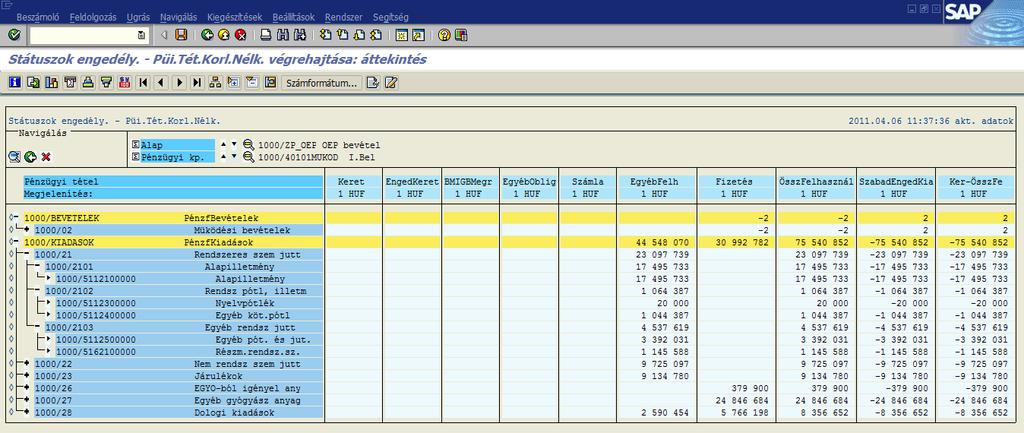The image size is (1024, 433).
Task: Click the blue Information icon in report toolbar
Action: point(14,82)
